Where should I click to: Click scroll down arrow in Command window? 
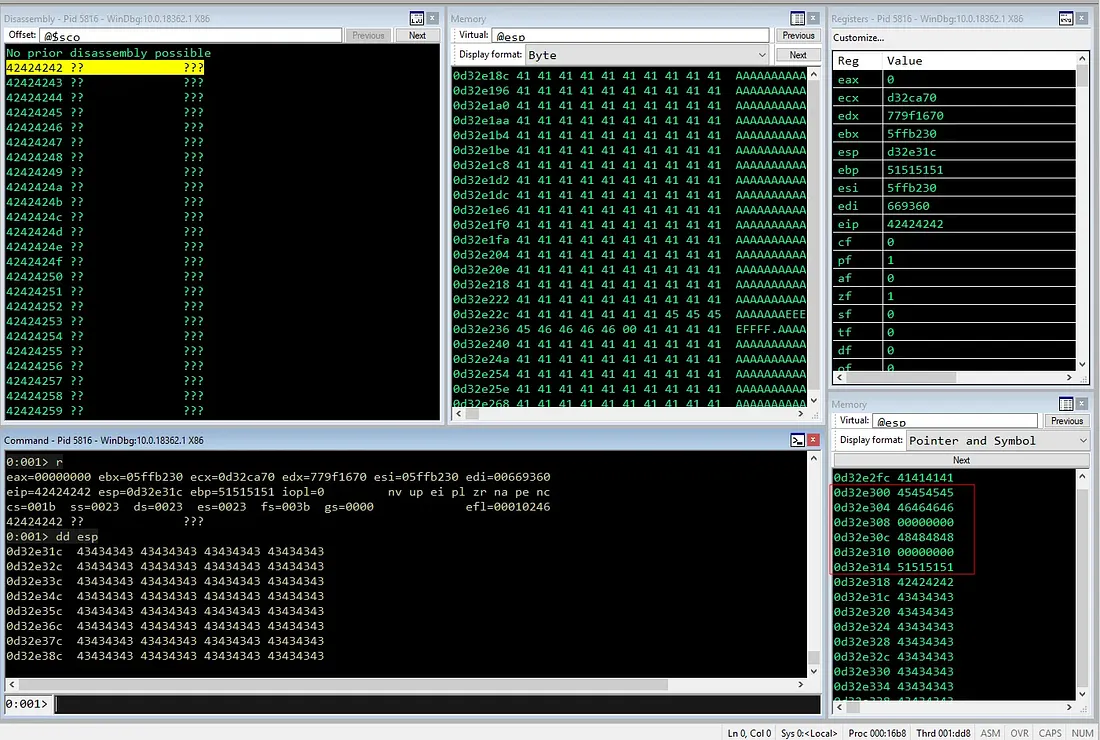click(814, 671)
